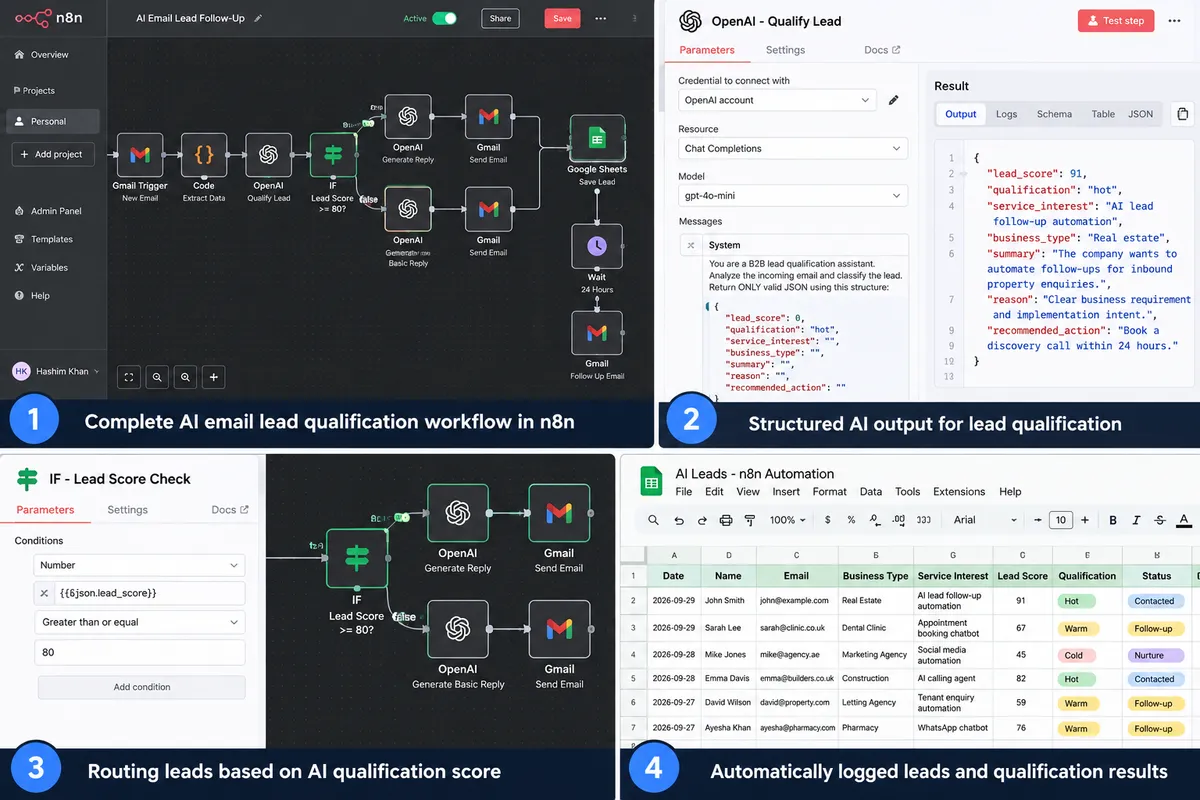Edit workflow name with the pencil icon
Image resolution: width=1200 pixels, height=800 pixels.
click(258, 18)
